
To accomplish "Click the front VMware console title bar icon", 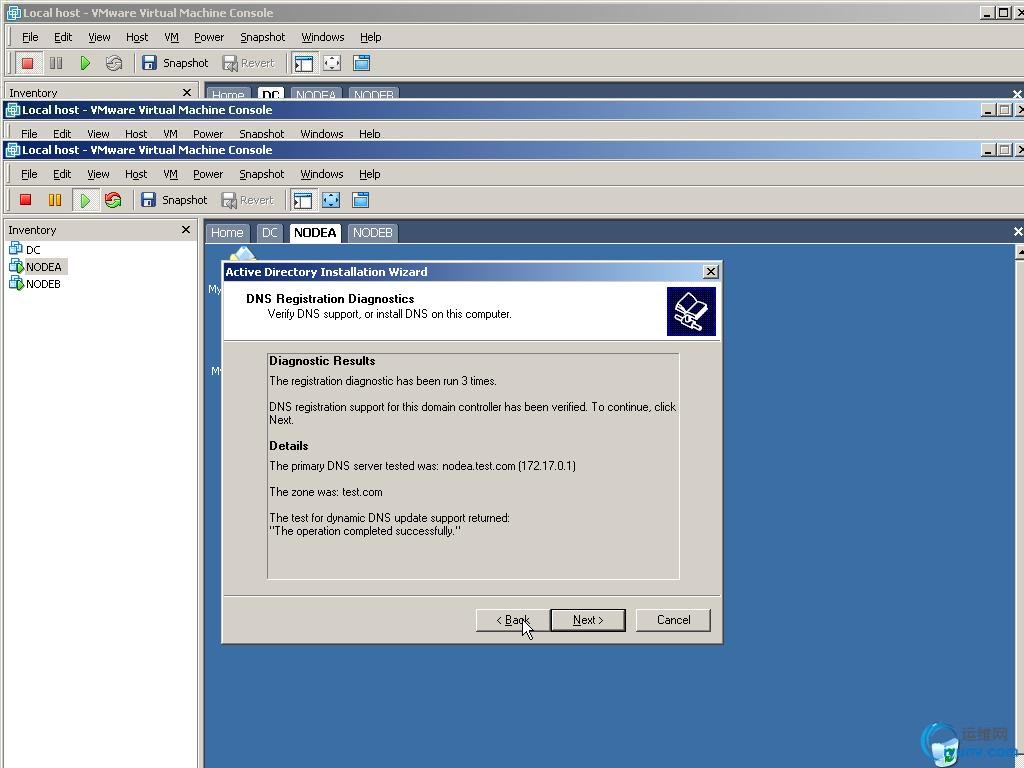I will tap(13, 150).
